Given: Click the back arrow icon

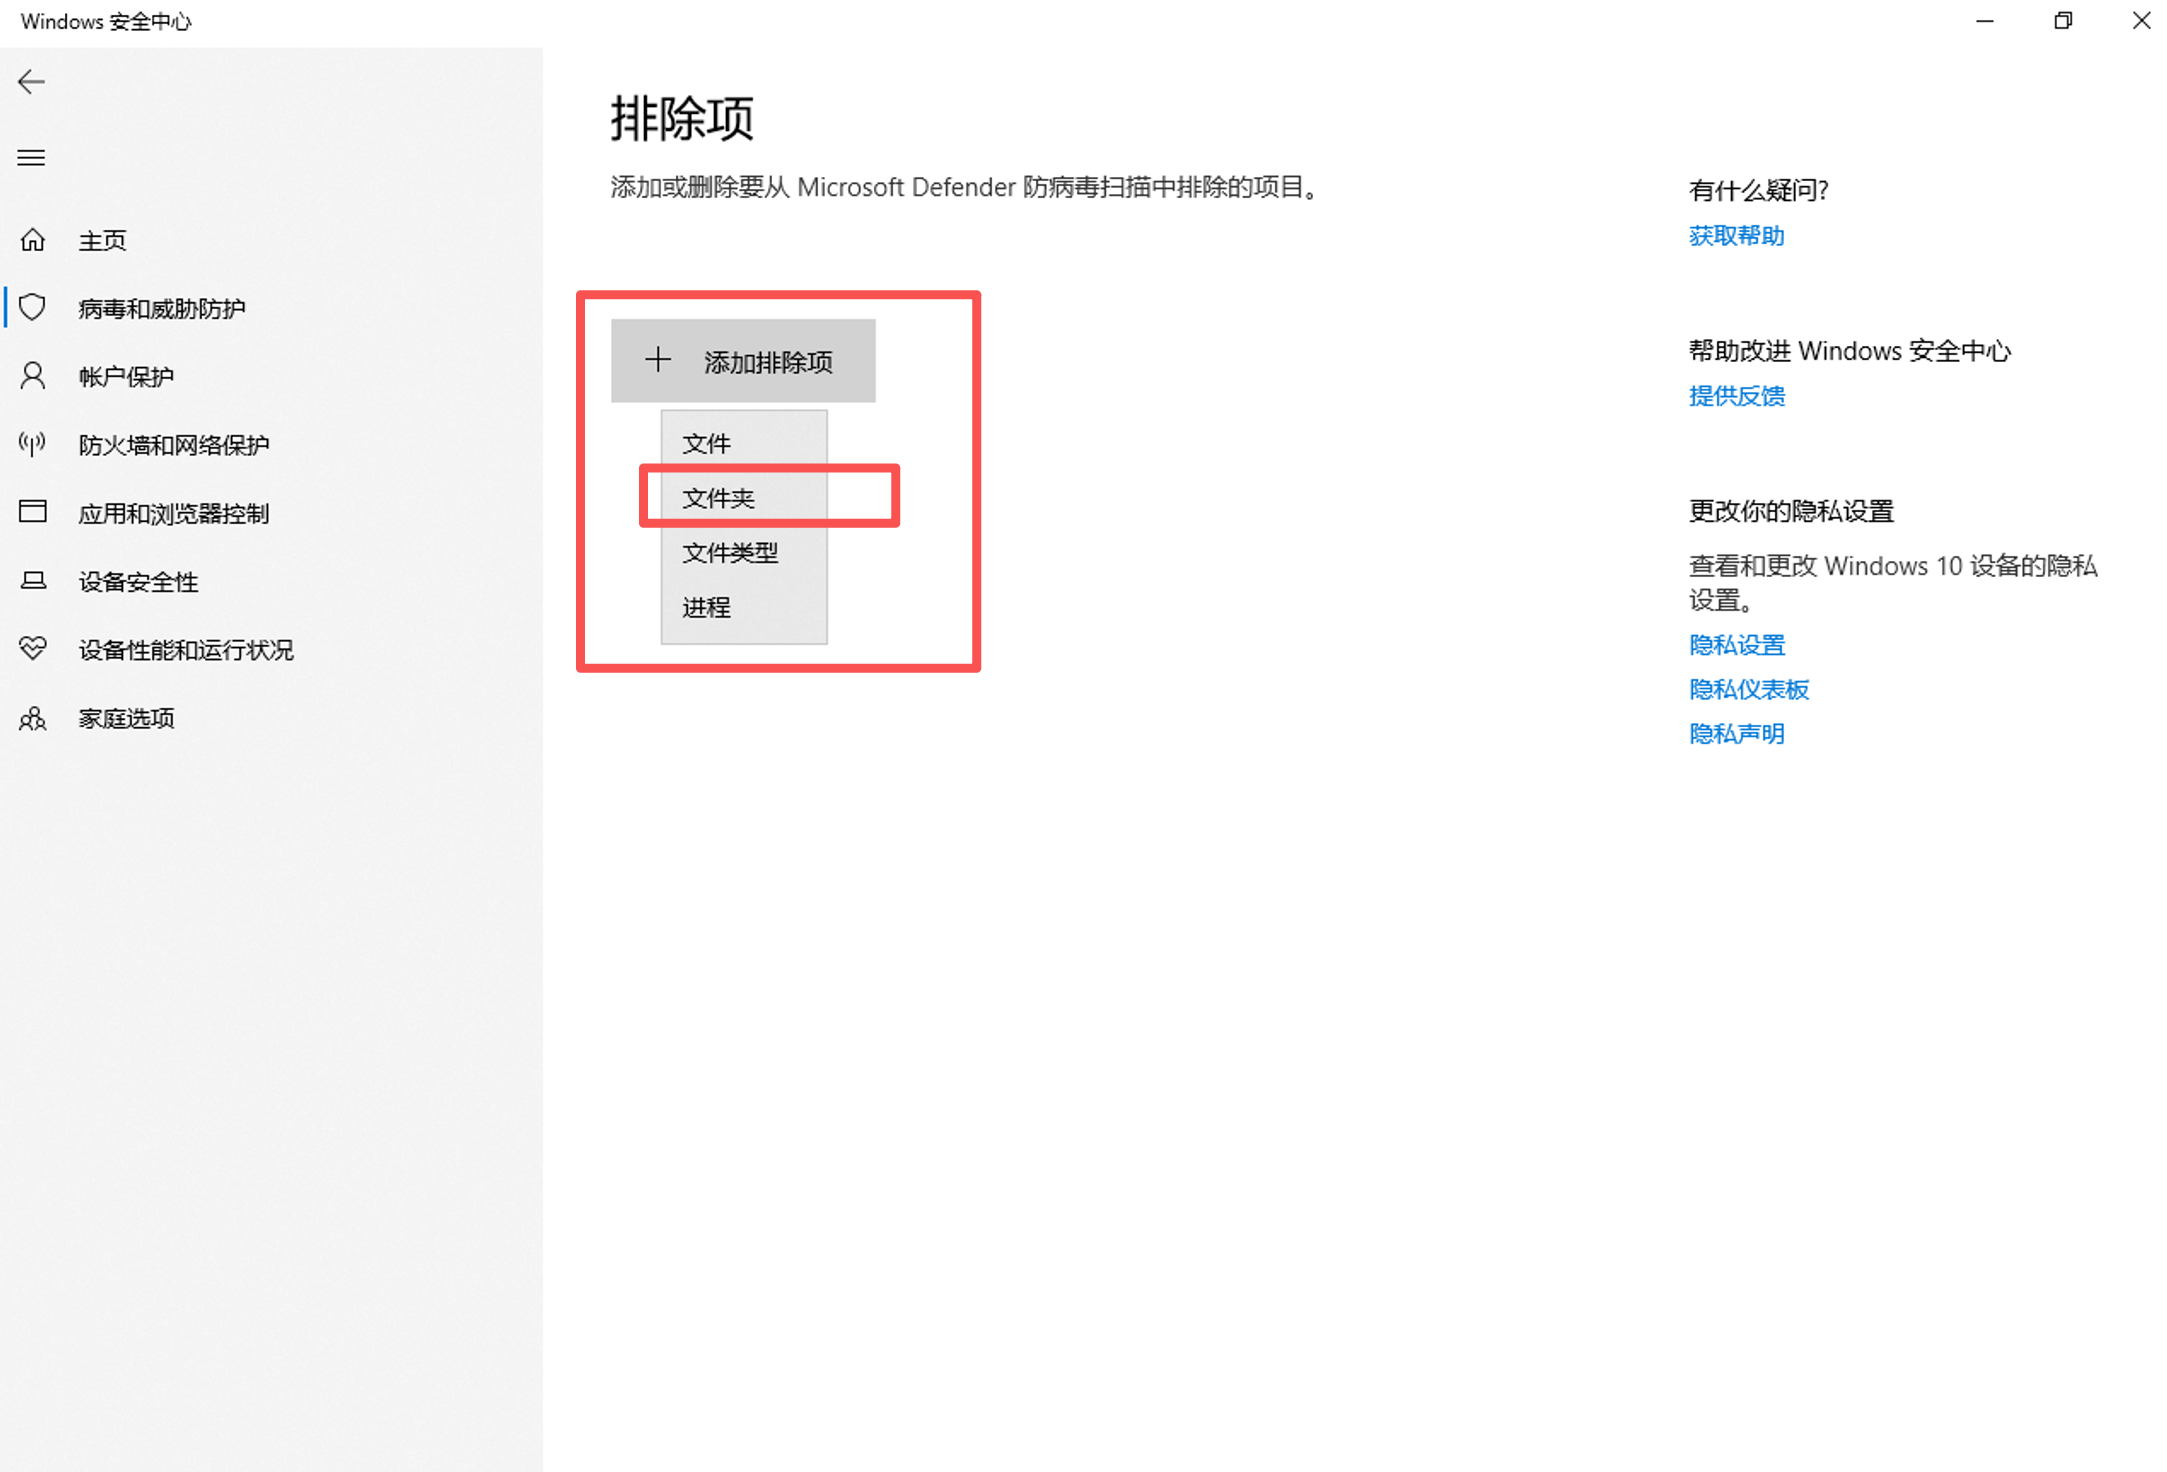Looking at the screenshot, I should [x=31, y=82].
